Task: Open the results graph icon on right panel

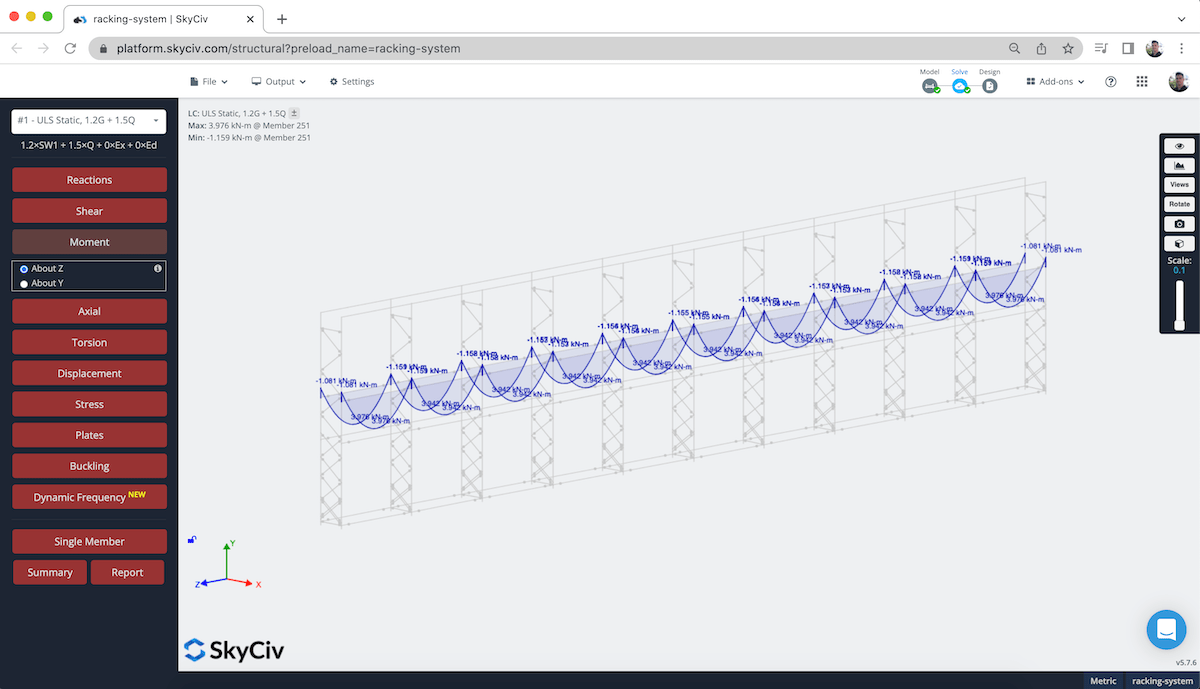Action: (x=1178, y=164)
